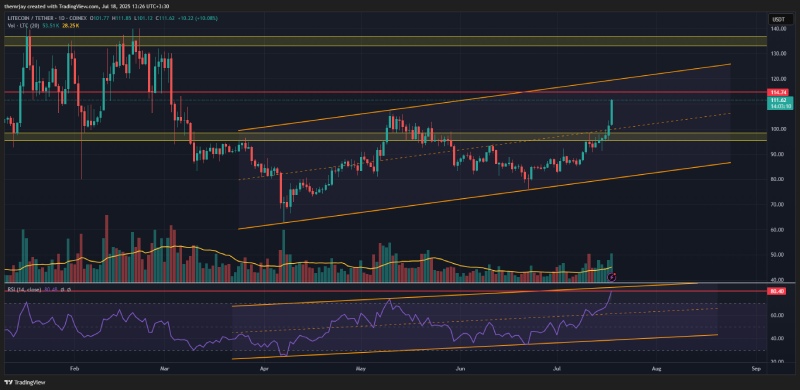
Task: Click the Mar label on time axis
Action: (x=165, y=368)
